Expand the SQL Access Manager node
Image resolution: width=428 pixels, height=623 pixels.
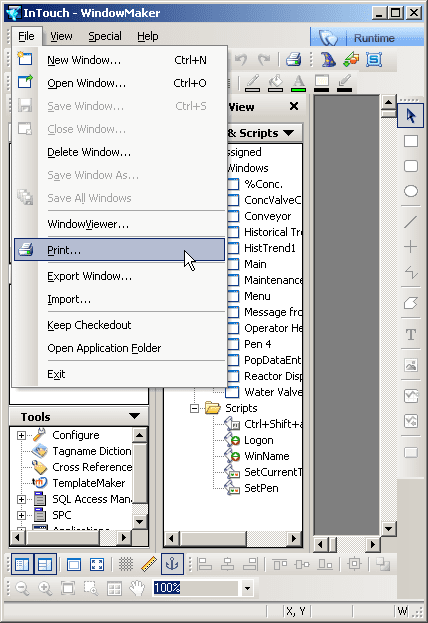(x=21, y=499)
